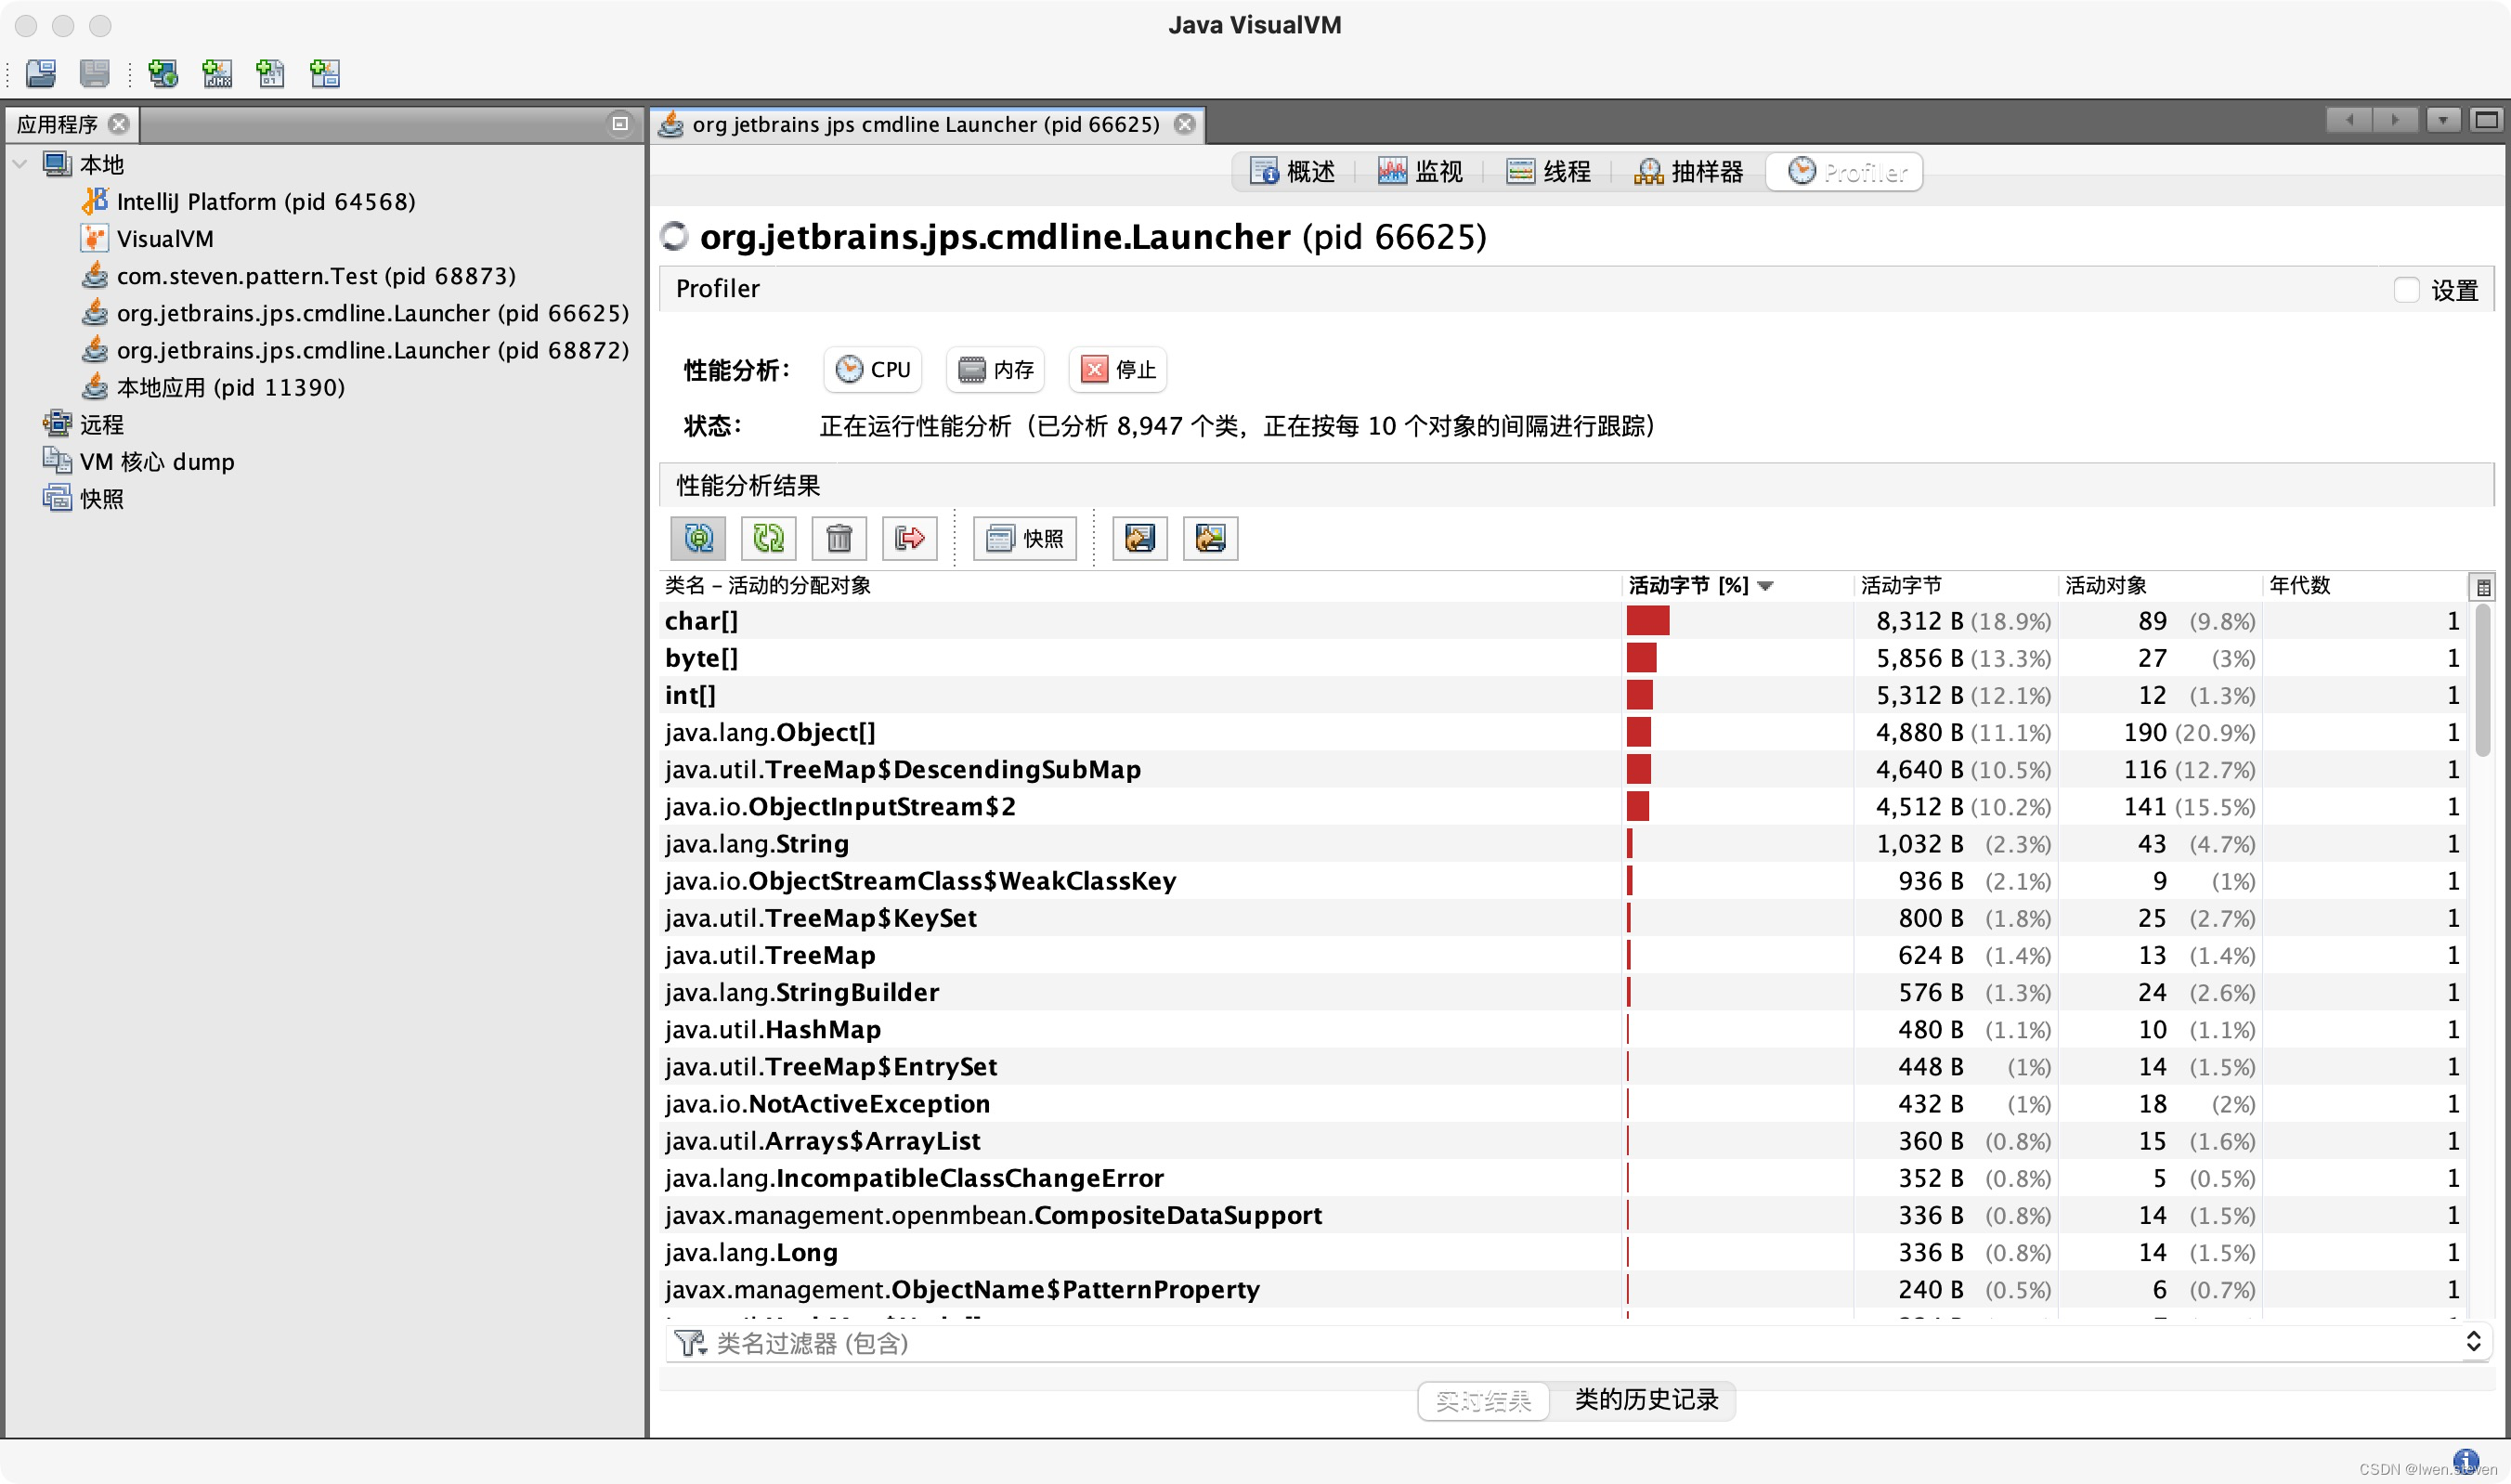
Task: Open the document list dropdown arrow
Action: pyautogui.click(x=2442, y=120)
